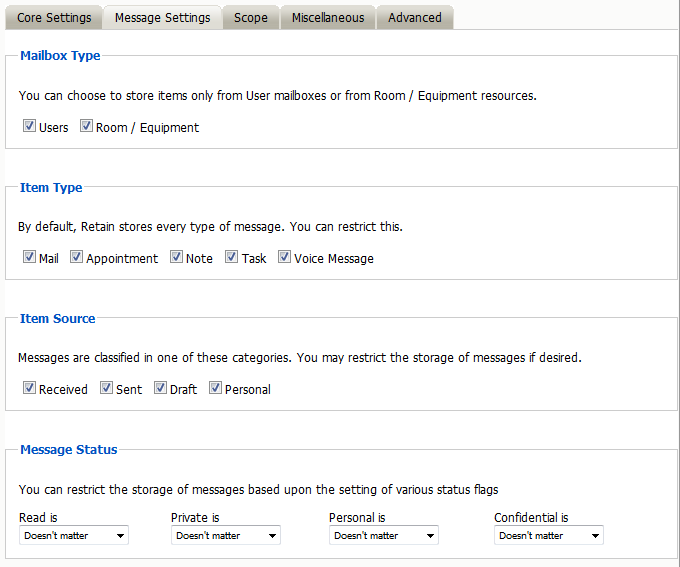
Task: Expand the 'Confidential is' dropdown
Action: coord(548,536)
